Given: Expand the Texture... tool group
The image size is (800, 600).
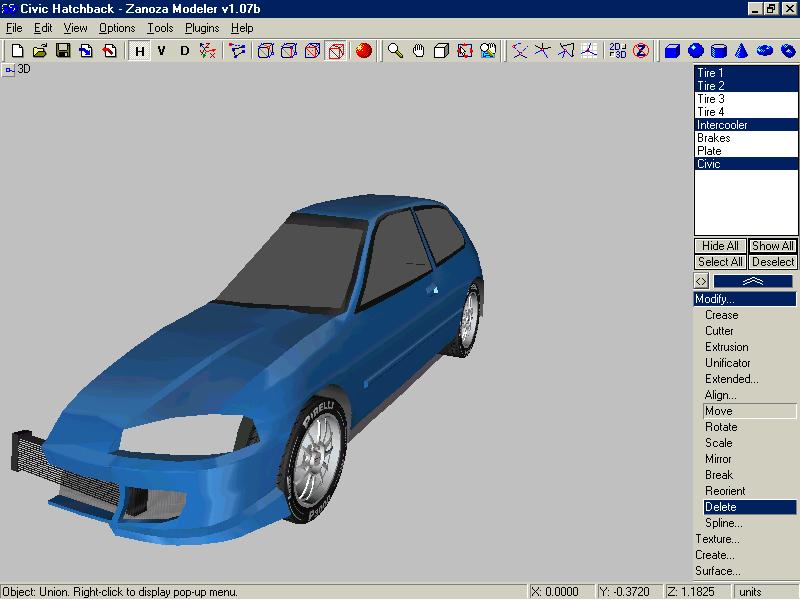Looking at the screenshot, I should pyautogui.click(x=717, y=539).
